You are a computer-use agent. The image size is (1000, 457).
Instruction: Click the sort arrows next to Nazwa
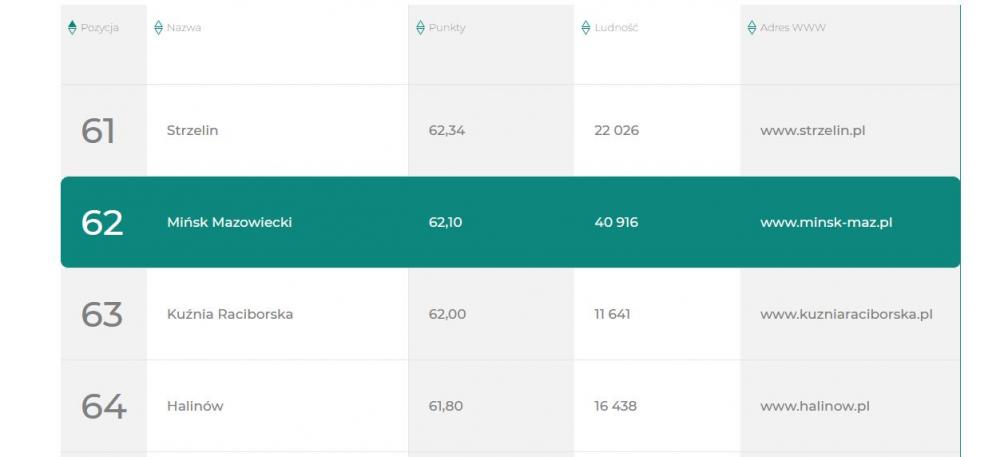158,27
